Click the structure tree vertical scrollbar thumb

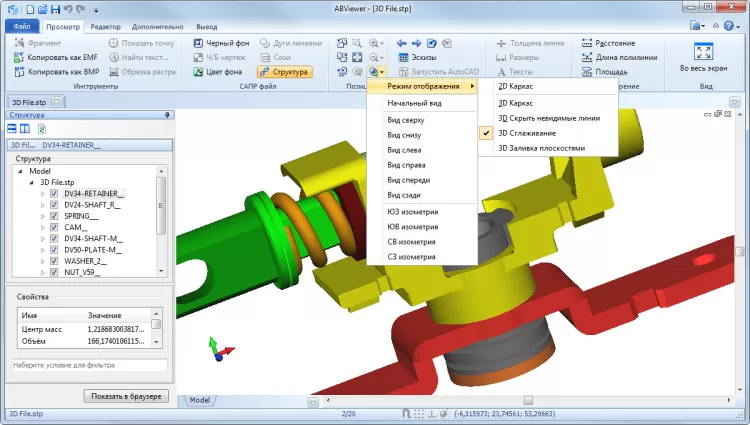[161, 206]
